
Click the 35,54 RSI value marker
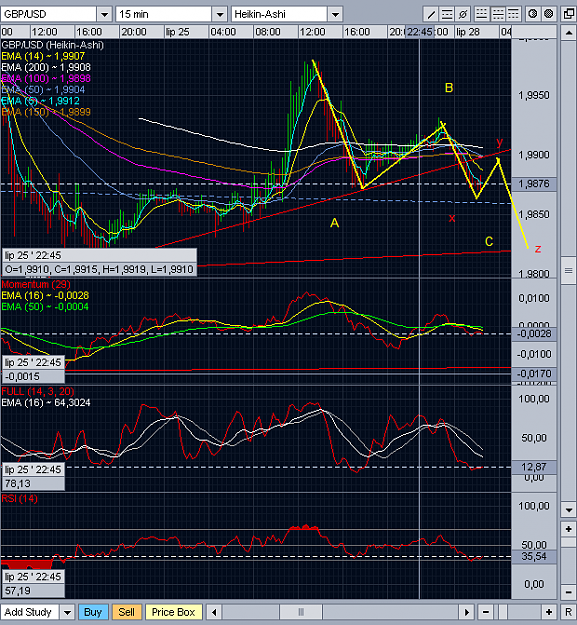click(534, 556)
